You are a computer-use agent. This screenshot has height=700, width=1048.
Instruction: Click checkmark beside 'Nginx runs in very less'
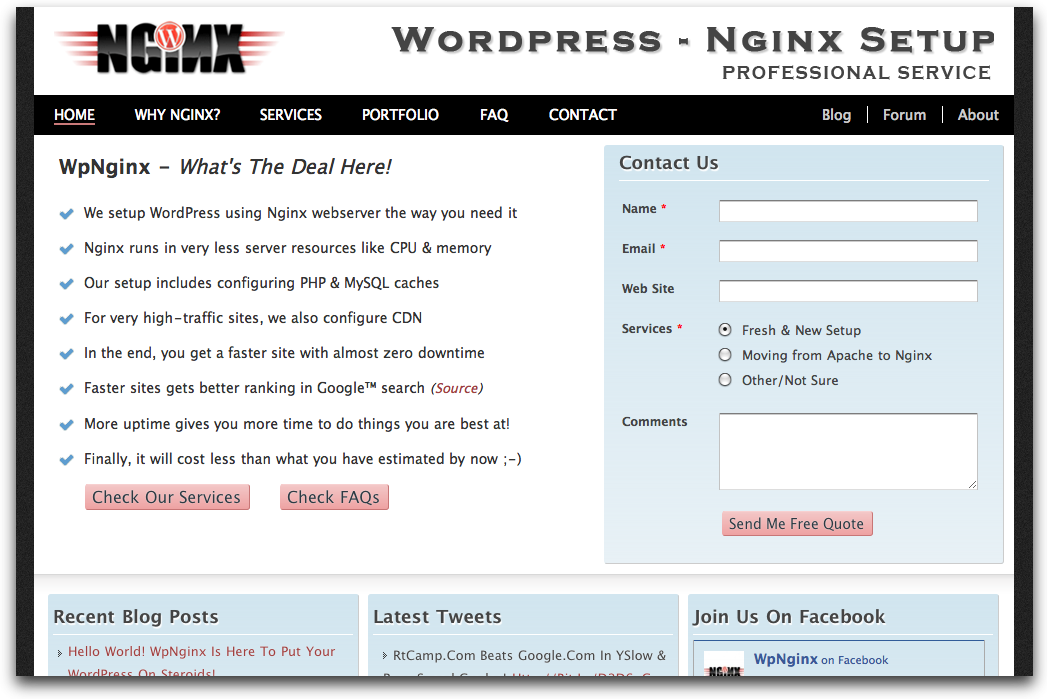coord(66,249)
